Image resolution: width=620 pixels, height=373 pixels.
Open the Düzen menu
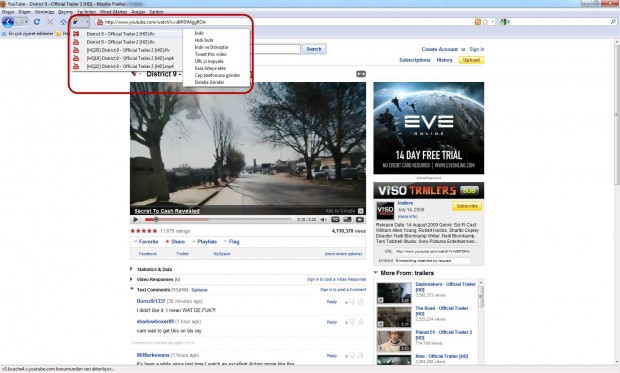[x=25, y=12]
